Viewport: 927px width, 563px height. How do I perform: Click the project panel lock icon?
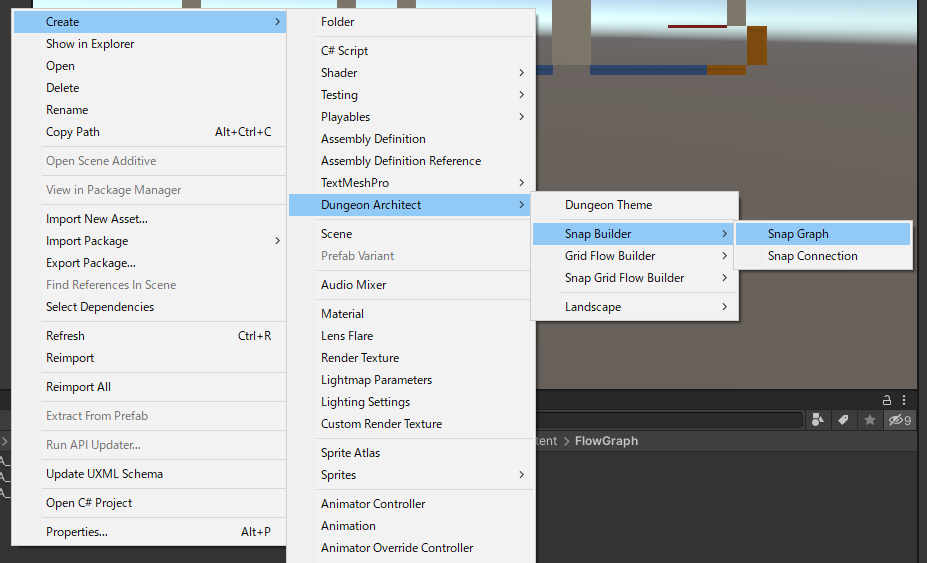point(886,400)
